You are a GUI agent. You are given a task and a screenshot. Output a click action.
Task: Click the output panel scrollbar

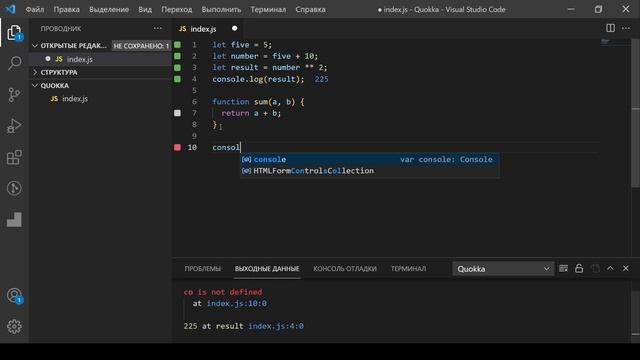[x=636, y=311]
